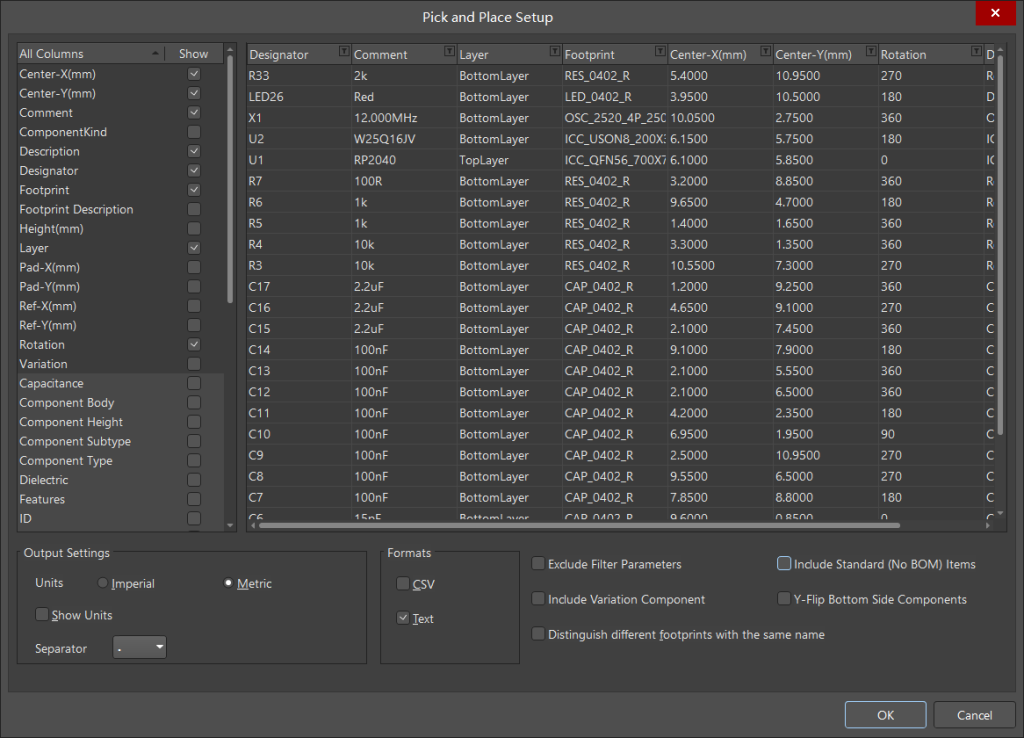The height and width of the screenshot is (738, 1024).
Task: Enable Y-Flip Bottom Side Components
Action: (x=784, y=599)
